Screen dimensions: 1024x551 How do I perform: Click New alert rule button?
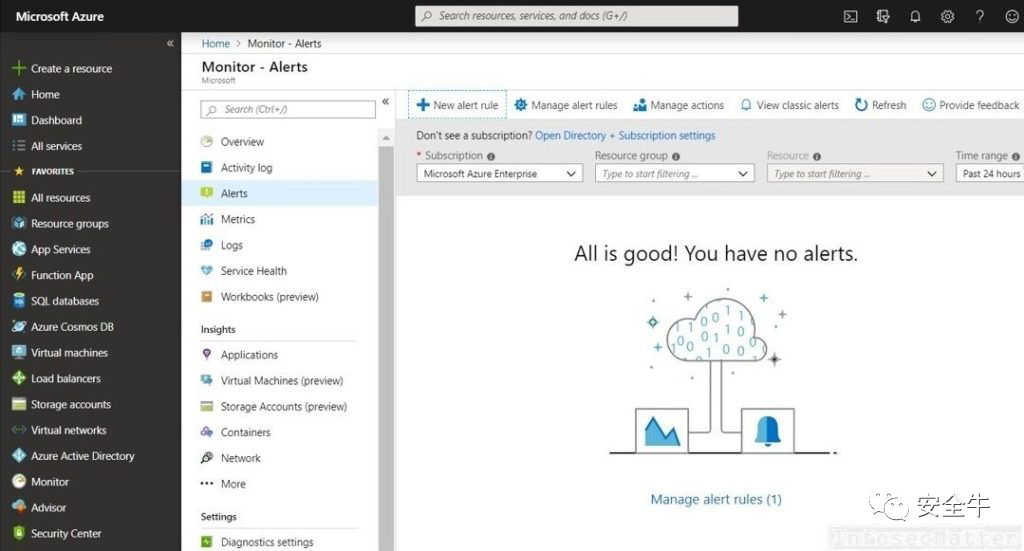457,104
